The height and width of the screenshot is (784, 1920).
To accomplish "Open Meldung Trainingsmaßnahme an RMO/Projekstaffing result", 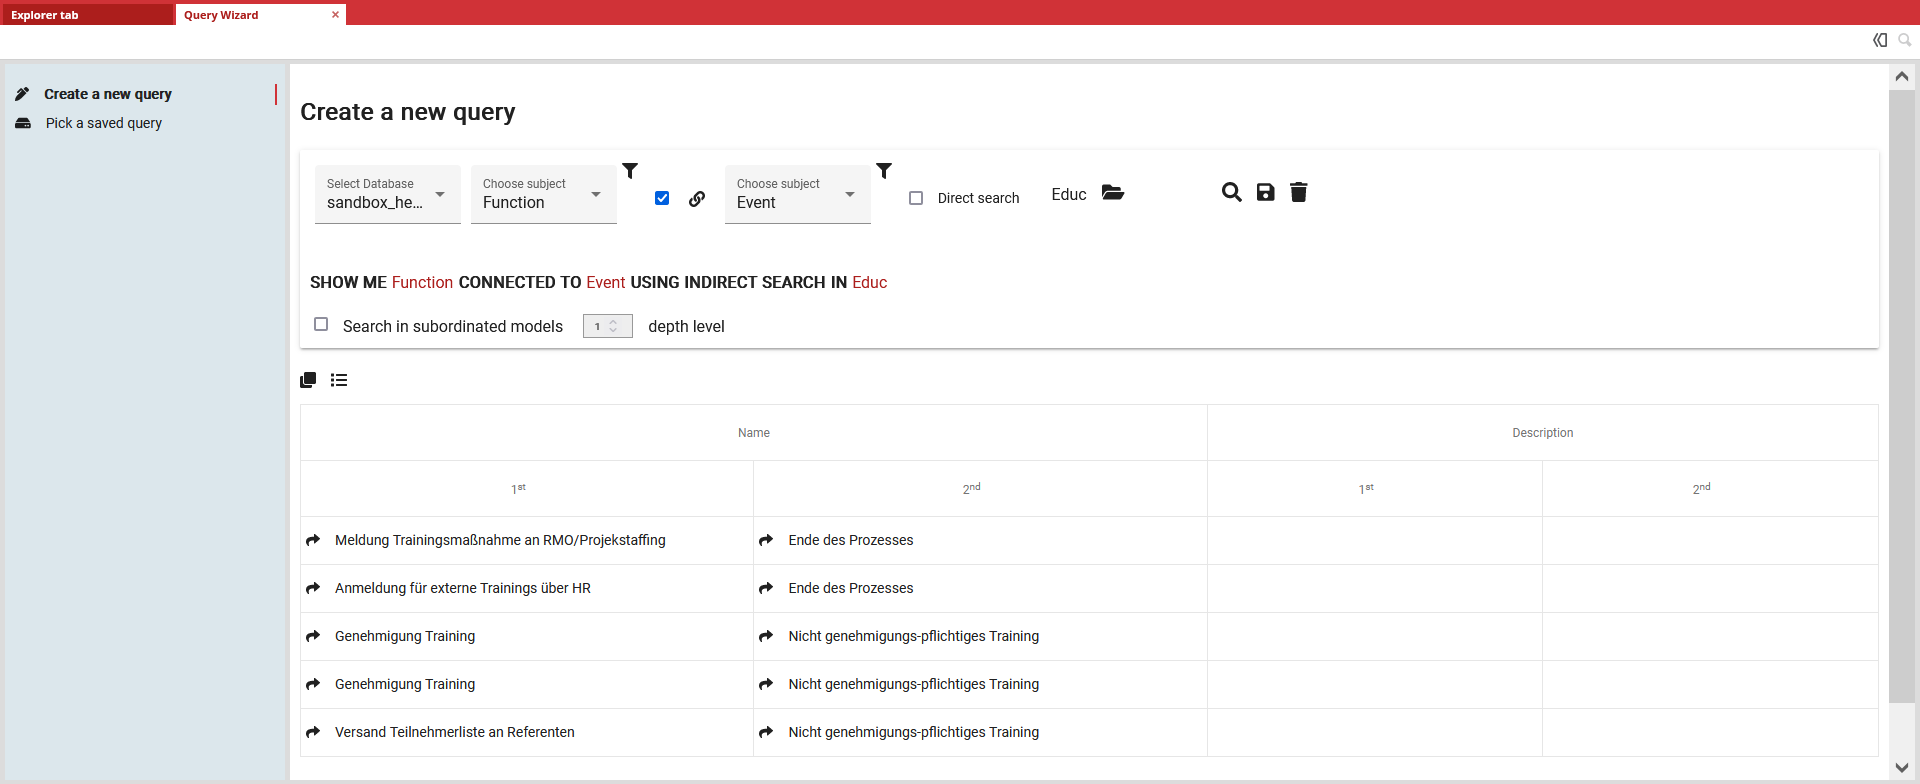I will point(499,540).
